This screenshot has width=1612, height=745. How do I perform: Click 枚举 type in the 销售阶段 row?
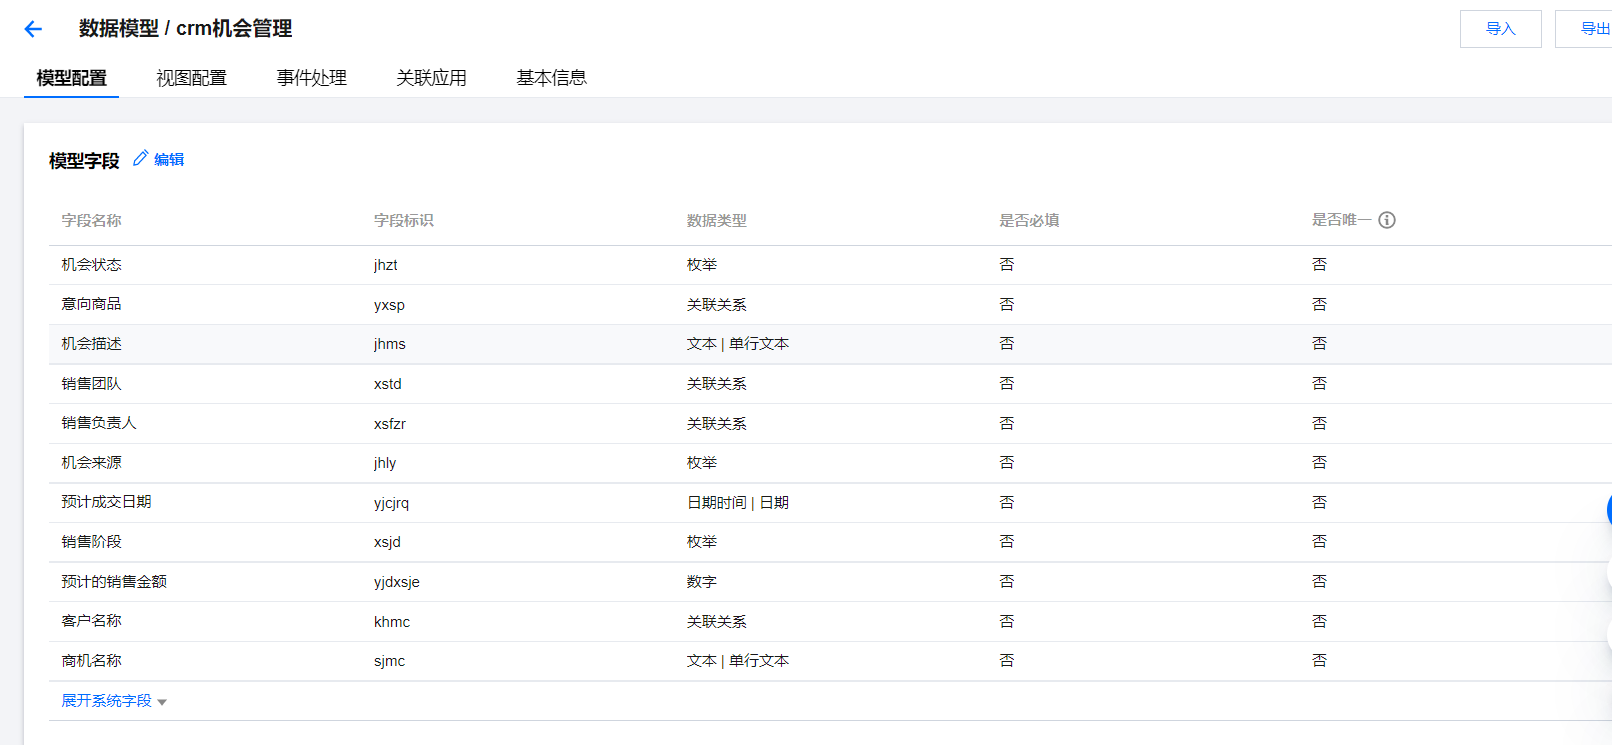[702, 542]
